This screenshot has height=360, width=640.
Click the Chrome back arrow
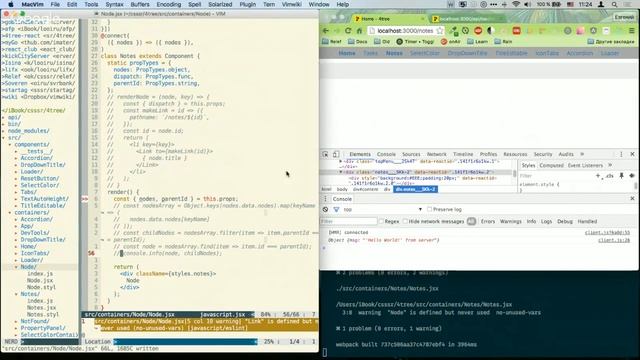[326, 31]
